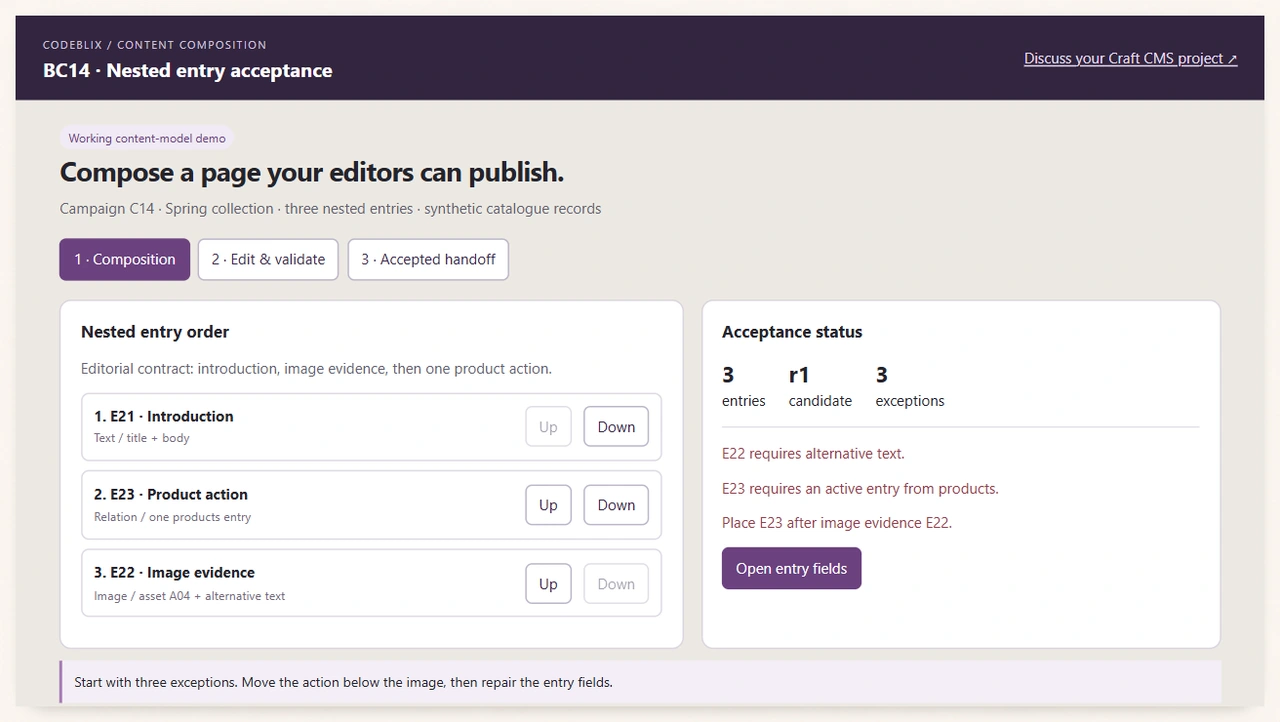Click the Up button for E21 Introduction
This screenshot has height=722, width=1280.
[x=548, y=427]
